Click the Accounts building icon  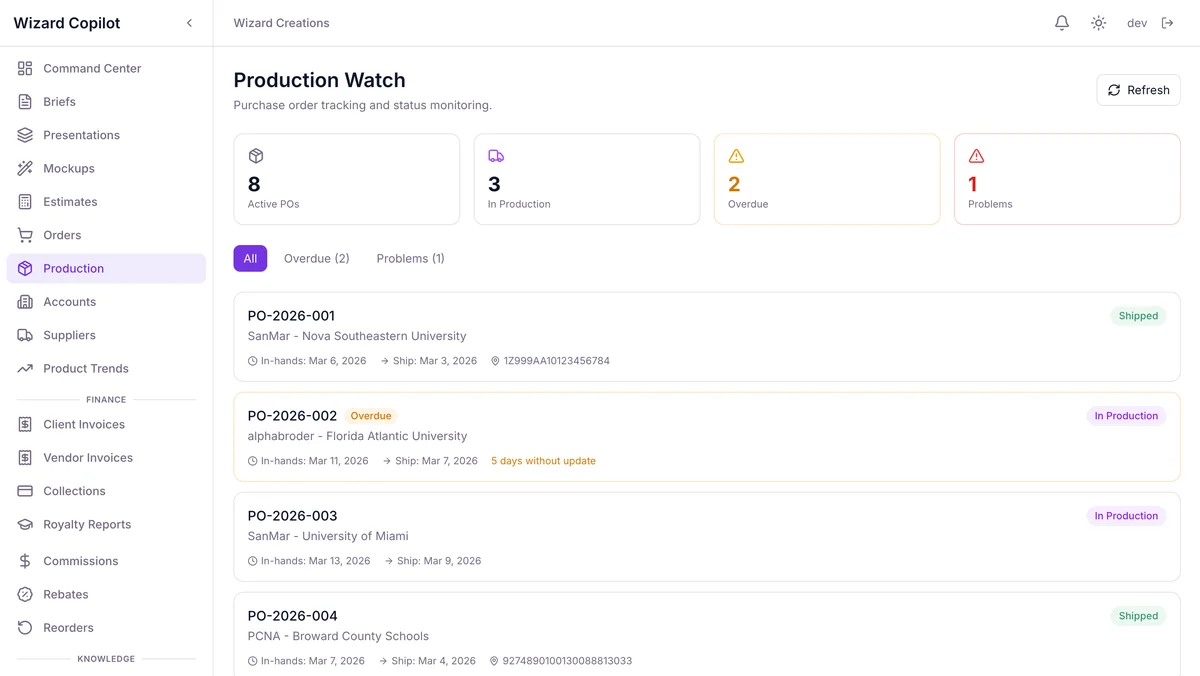coord(25,302)
